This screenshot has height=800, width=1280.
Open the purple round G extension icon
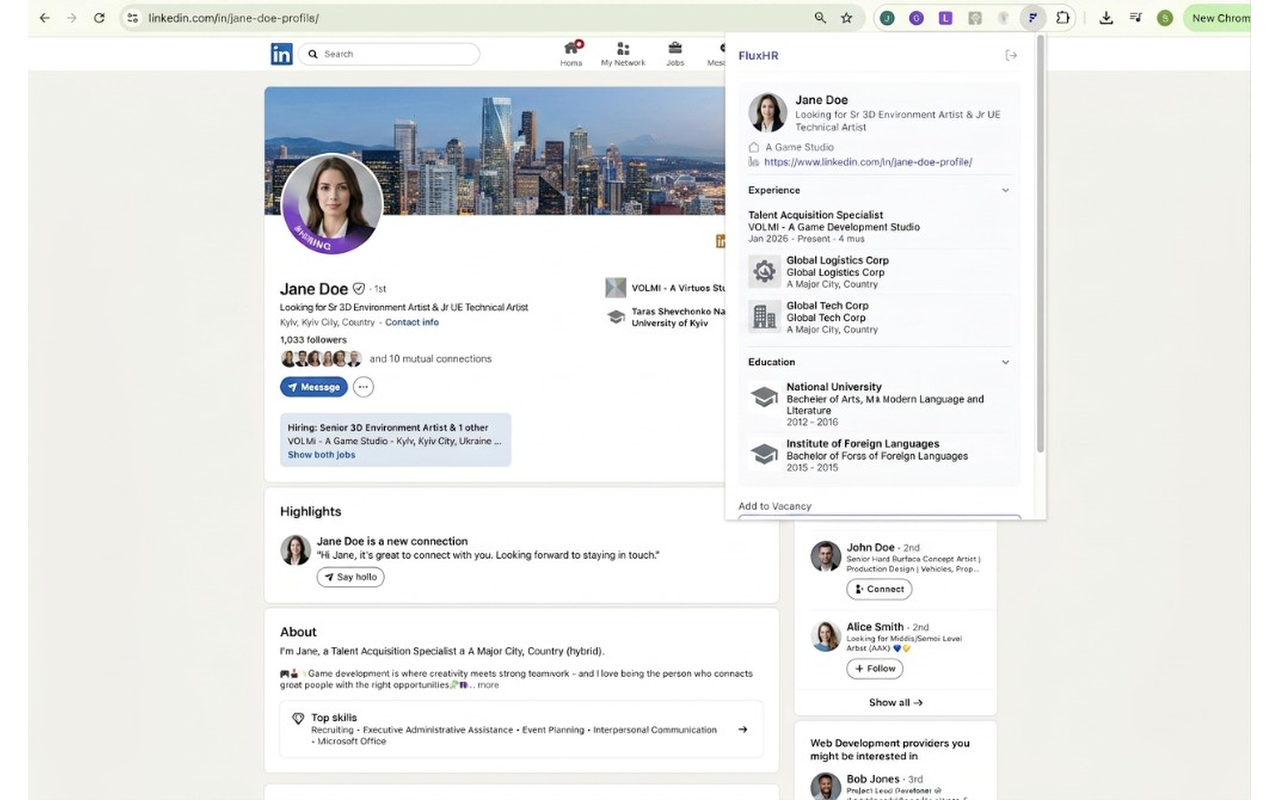[916, 18]
